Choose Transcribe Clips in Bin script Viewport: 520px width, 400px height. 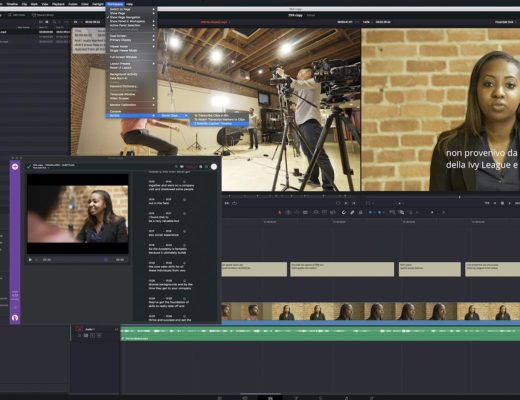click(x=220, y=115)
